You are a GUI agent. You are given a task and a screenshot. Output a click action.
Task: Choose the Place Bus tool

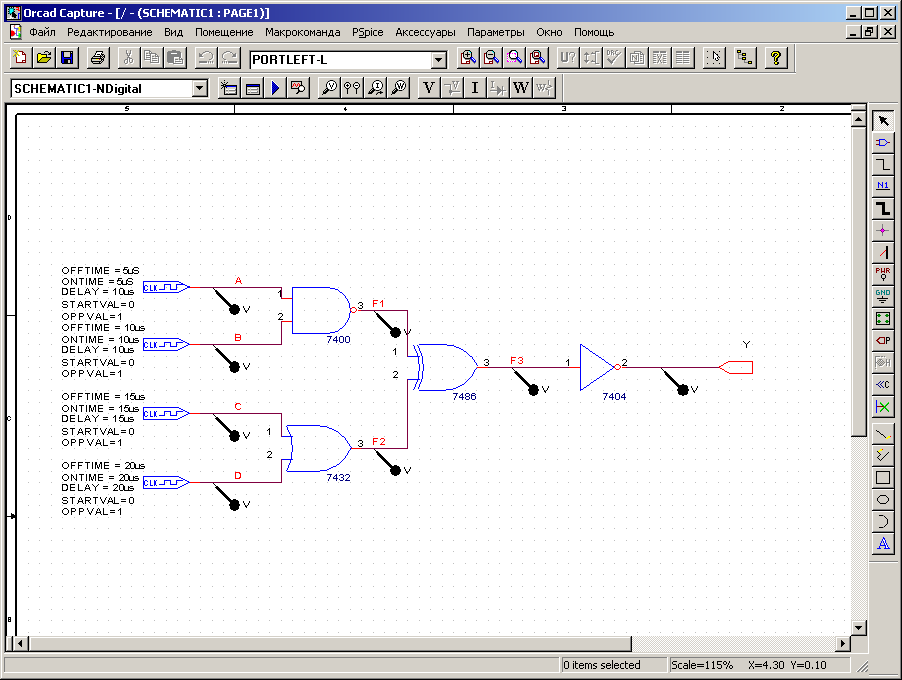tap(882, 208)
